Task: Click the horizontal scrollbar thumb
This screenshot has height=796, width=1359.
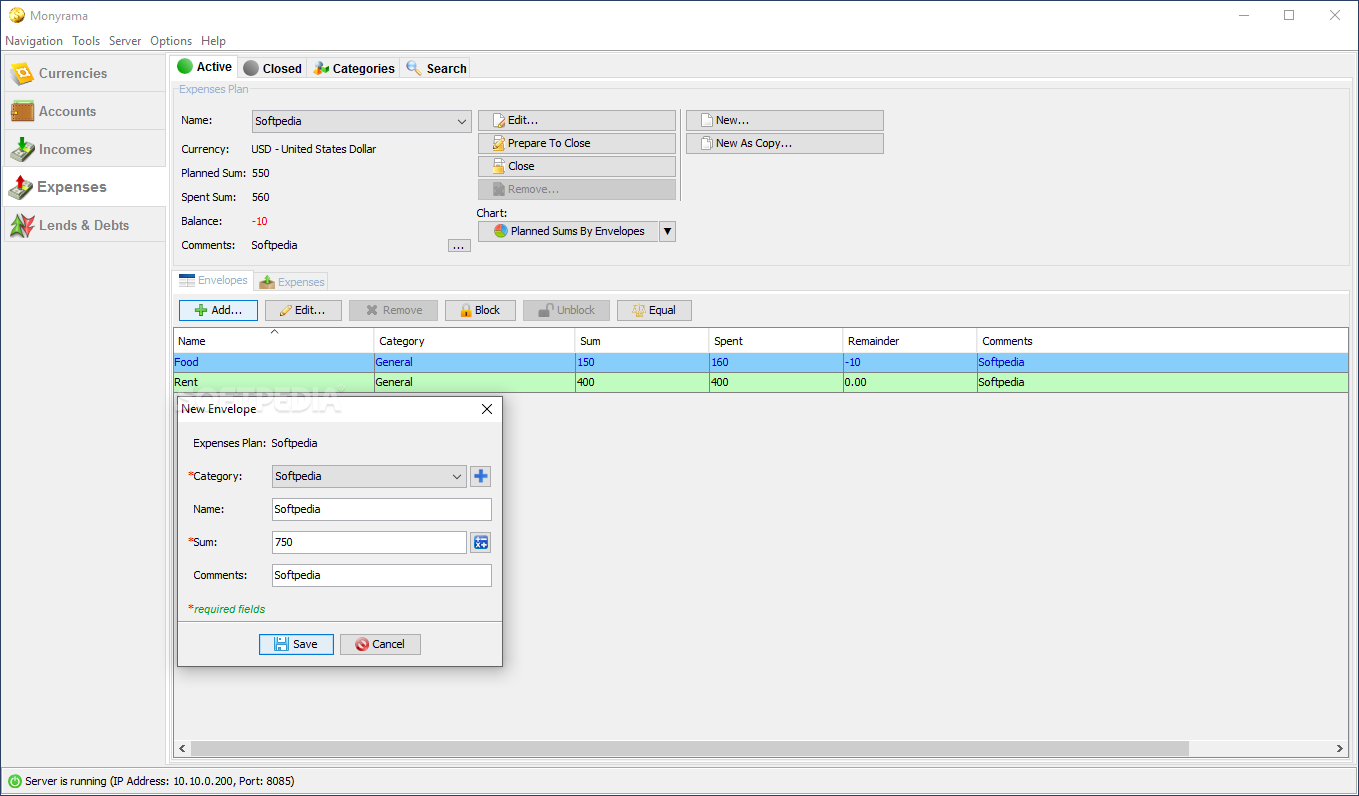Action: [690, 748]
